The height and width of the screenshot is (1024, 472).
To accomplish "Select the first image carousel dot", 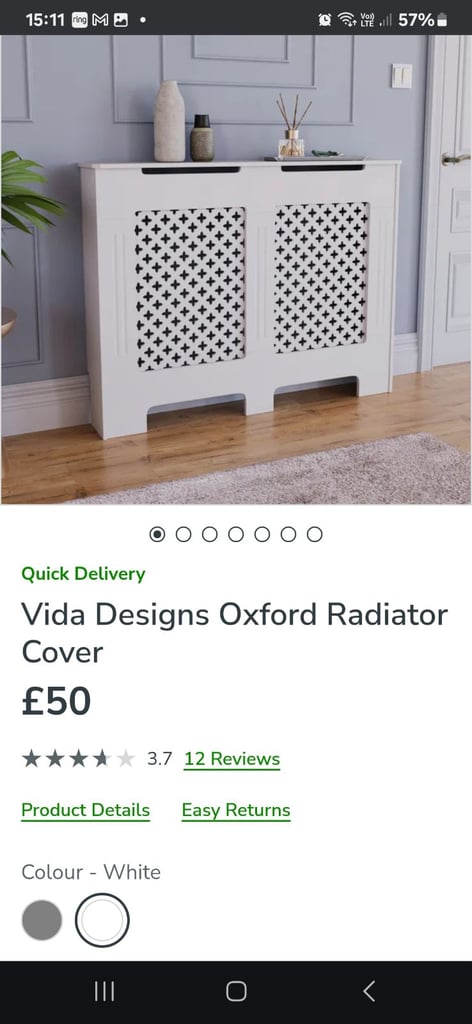I will click(157, 534).
